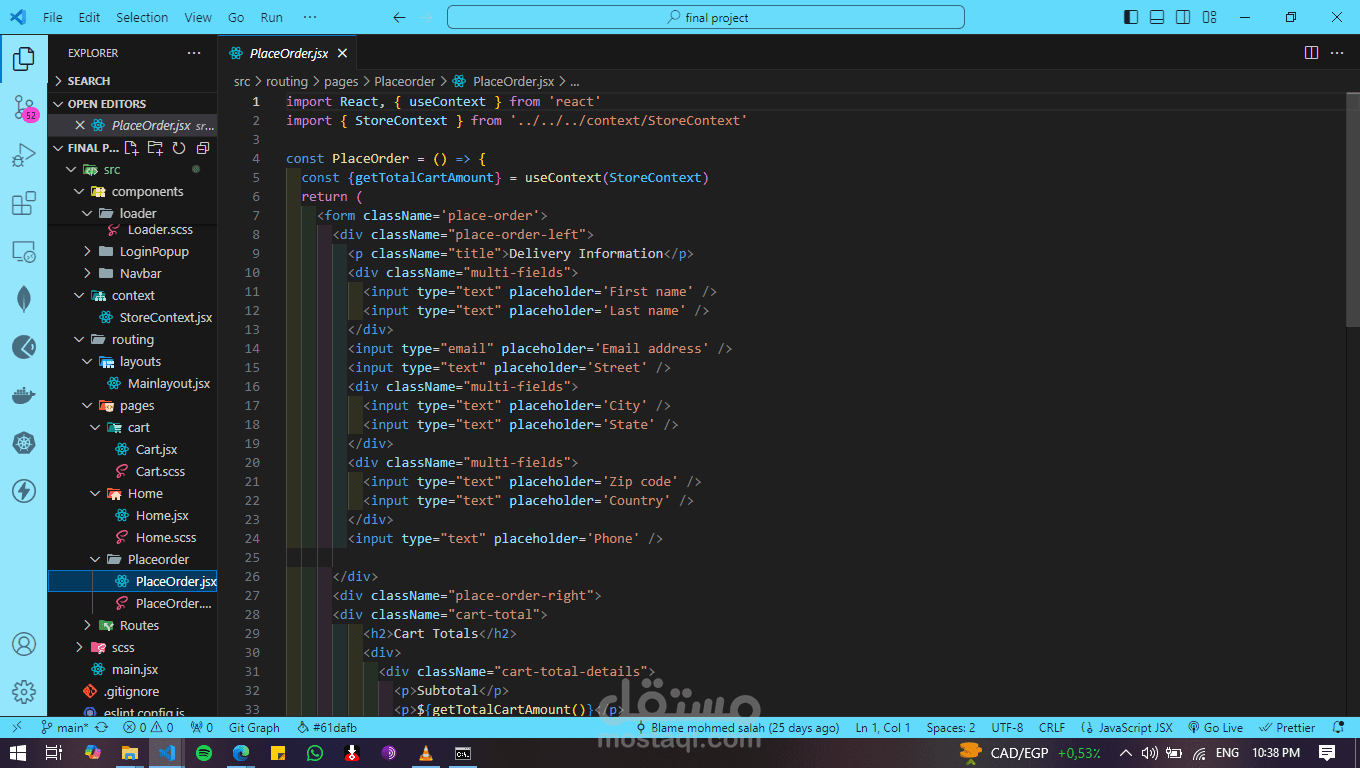Open the Manage gear menu
The width and height of the screenshot is (1360, 768).
coord(24,692)
